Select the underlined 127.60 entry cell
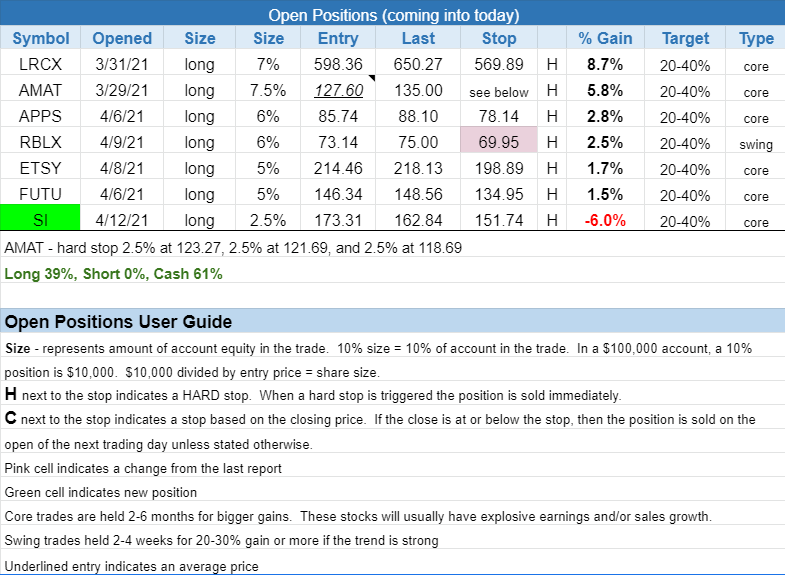Screen dimensions: 785x575 tap(338, 90)
